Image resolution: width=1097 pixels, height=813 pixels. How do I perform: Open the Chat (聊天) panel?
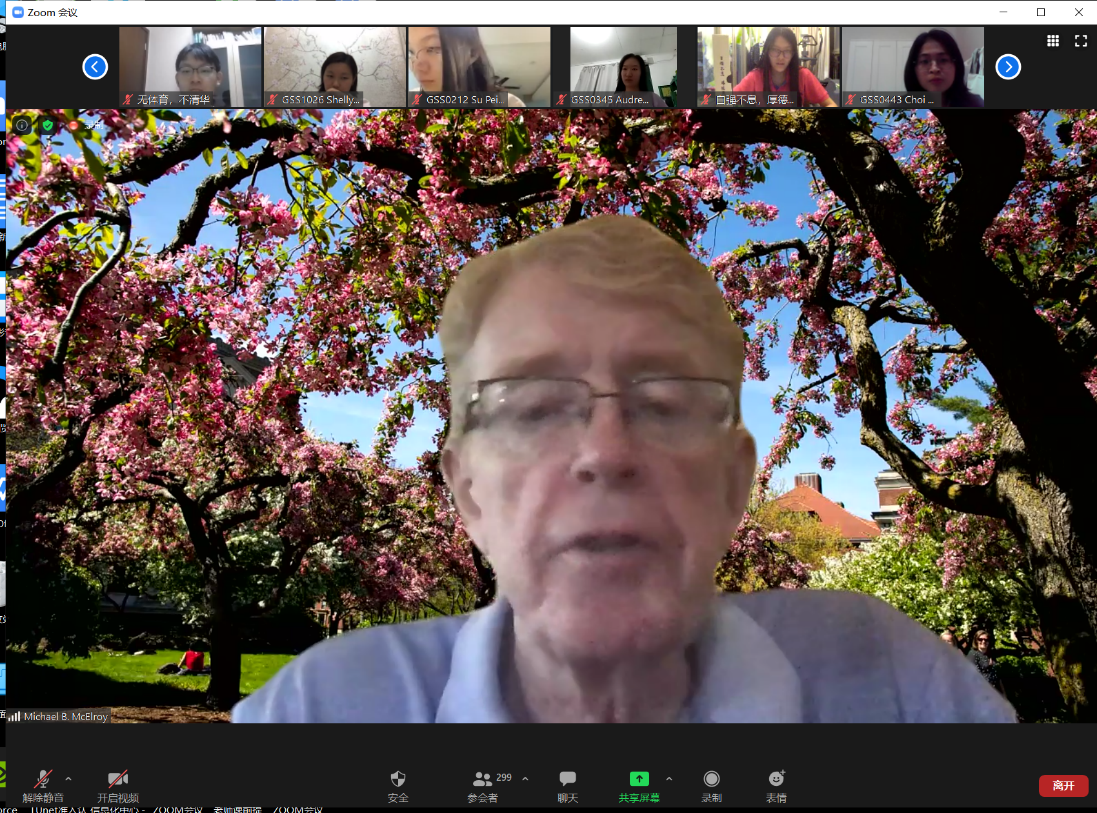568,779
